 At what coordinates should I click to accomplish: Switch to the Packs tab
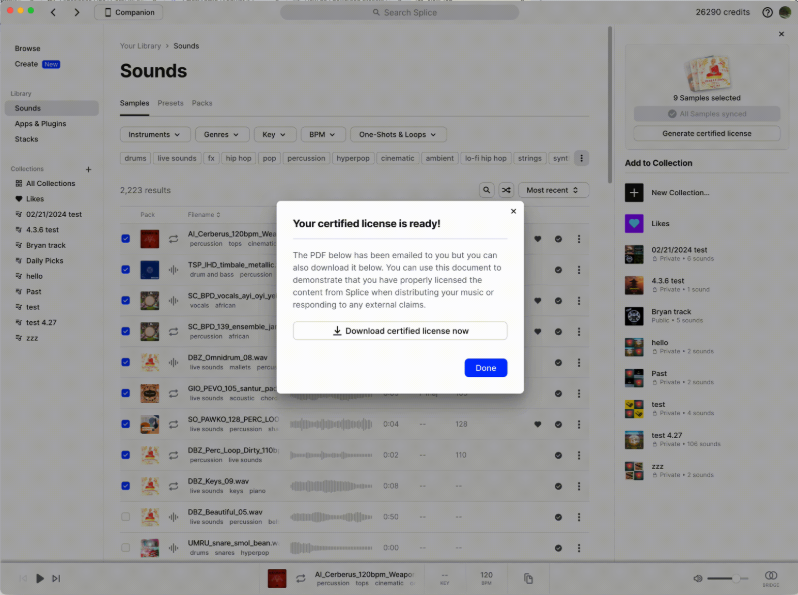[202, 103]
